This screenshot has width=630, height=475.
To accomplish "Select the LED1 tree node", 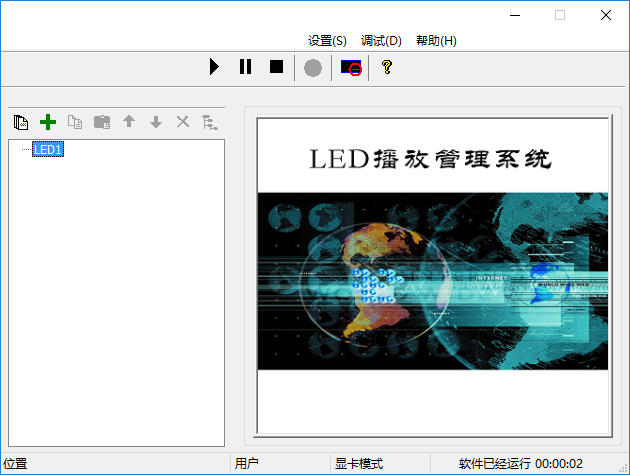I will (48, 149).
